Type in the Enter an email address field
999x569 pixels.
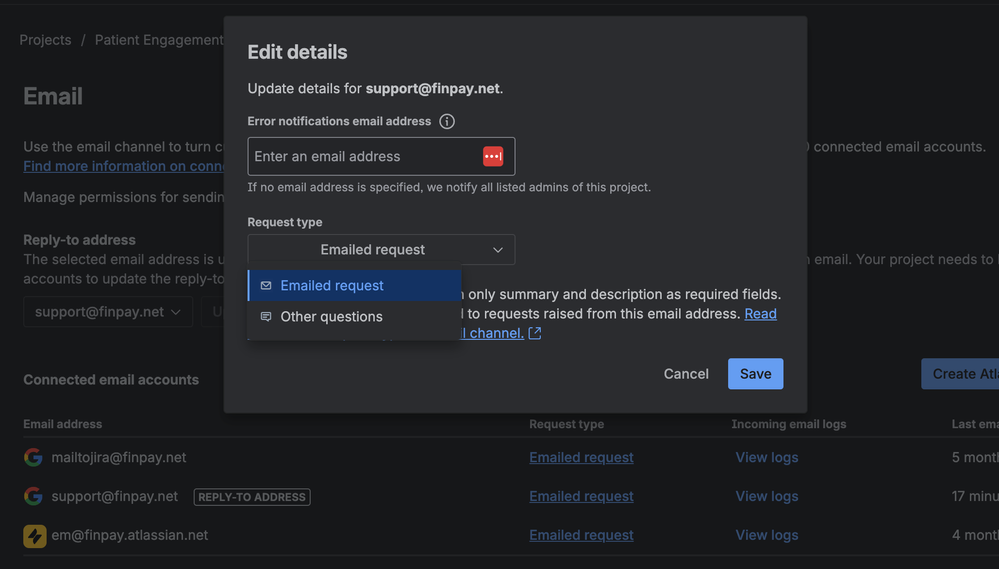coord(360,157)
